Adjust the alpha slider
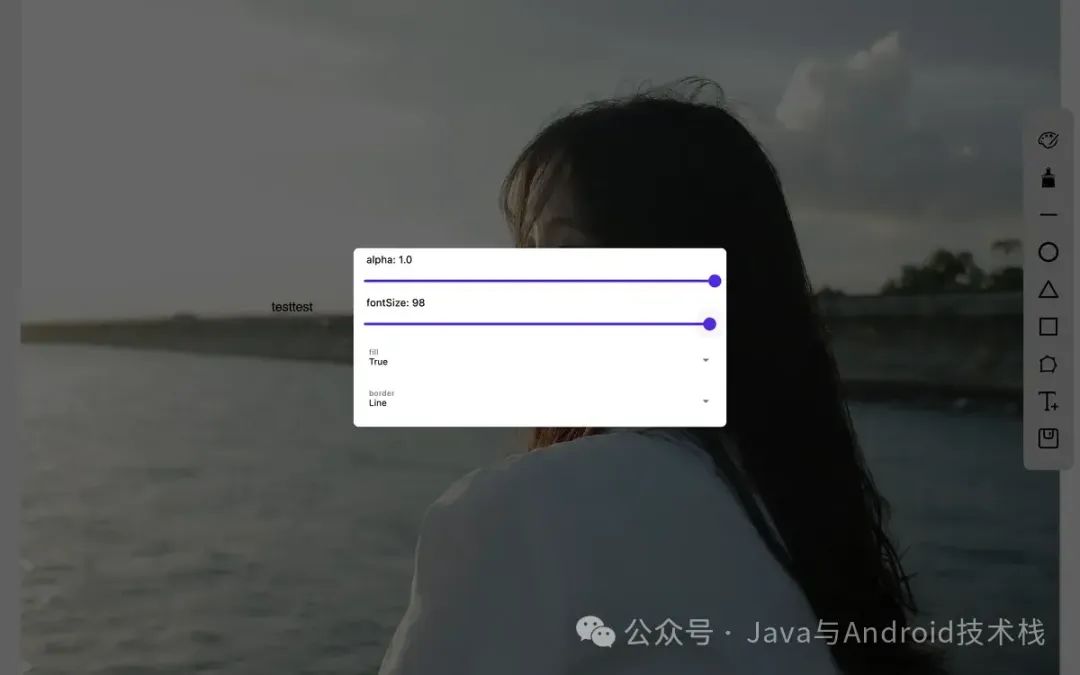Viewport: 1080px width, 675px height. pyautogui.click(x=542, y=281)
